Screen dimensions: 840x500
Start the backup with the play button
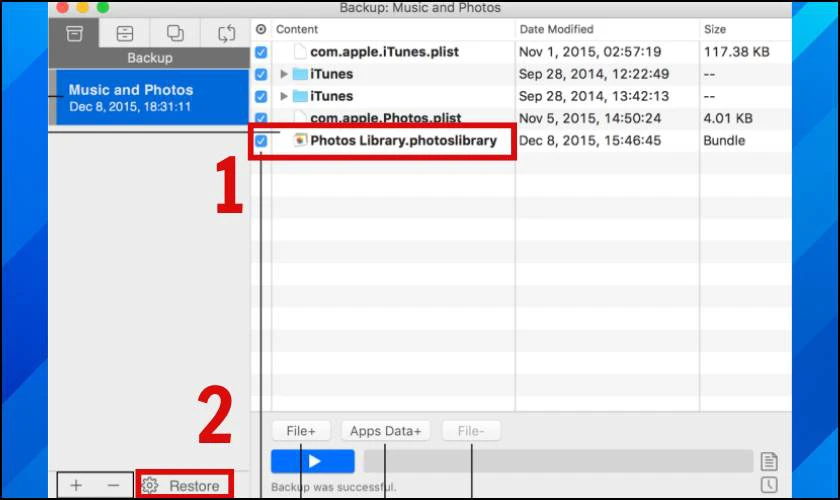point(313,461)
